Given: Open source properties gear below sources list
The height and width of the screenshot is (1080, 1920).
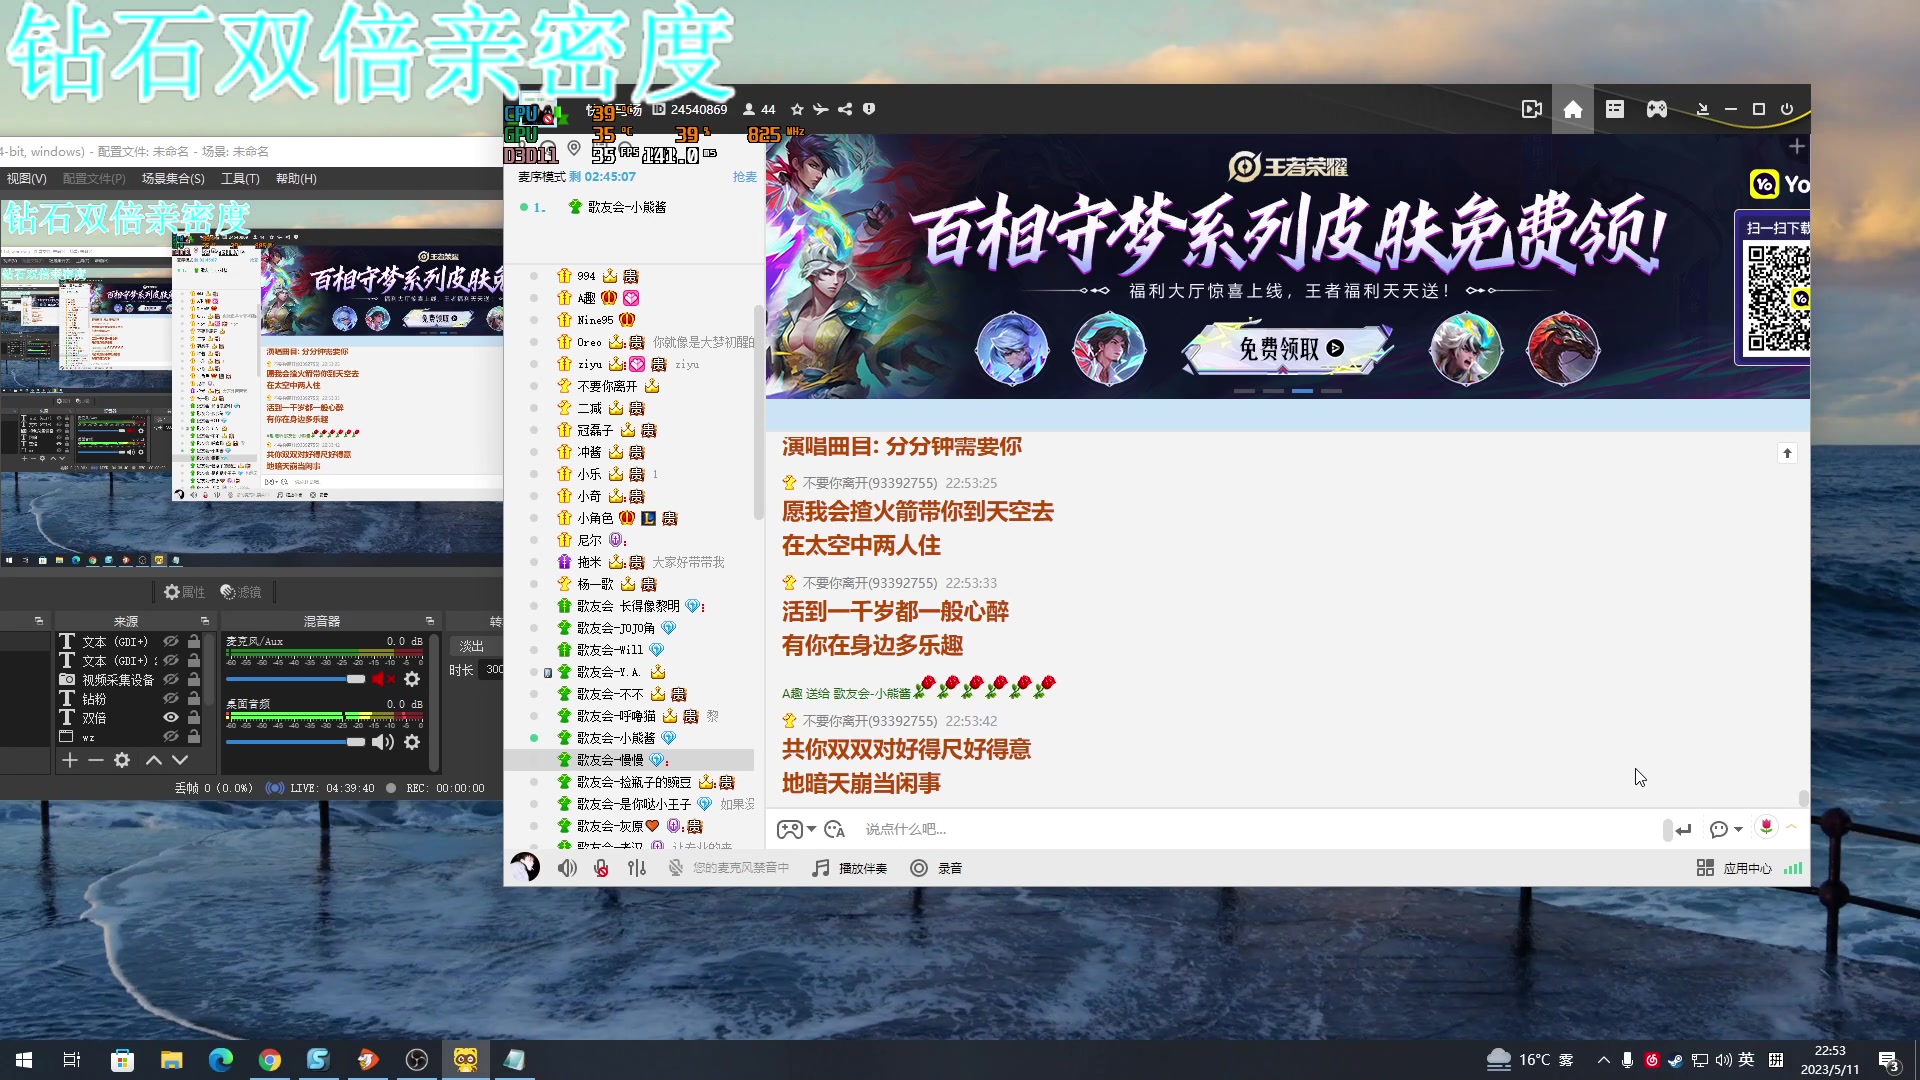Looking at the screenshot, I should point(122,760).
